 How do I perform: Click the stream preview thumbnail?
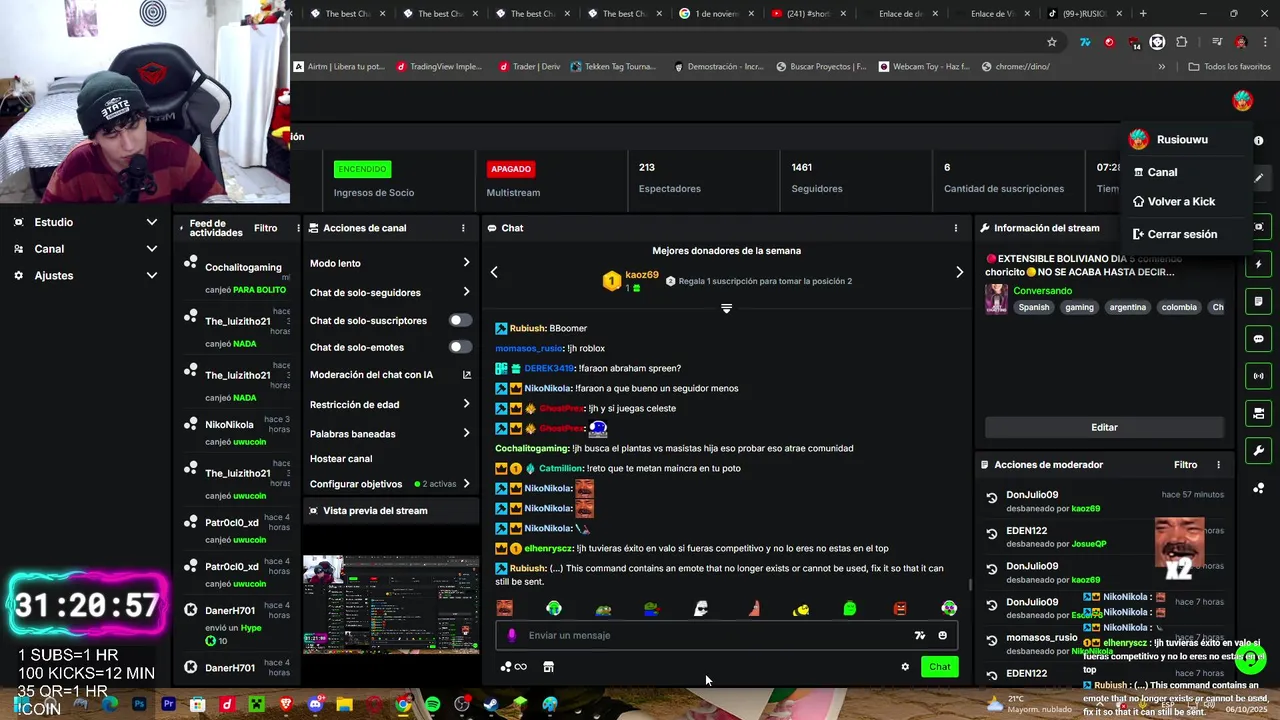coord(391,605)
